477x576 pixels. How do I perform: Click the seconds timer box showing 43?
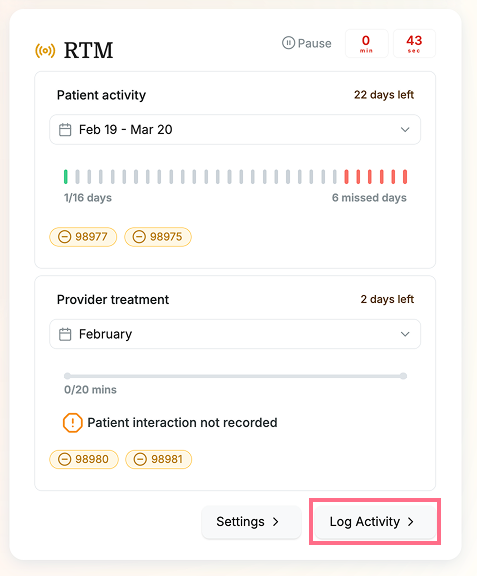[x=414, y=44]
